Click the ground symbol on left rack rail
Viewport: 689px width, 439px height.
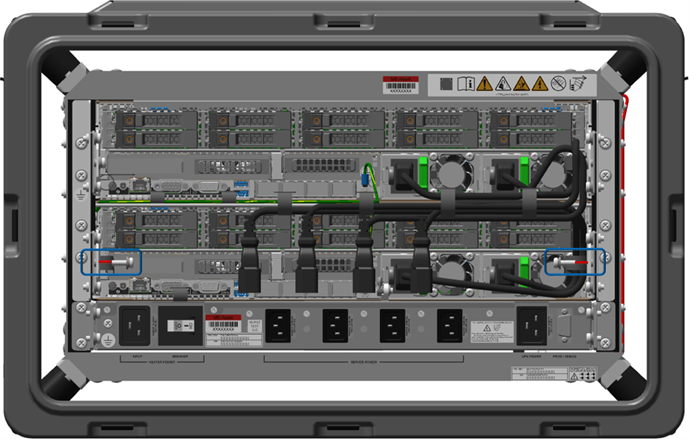80,194
